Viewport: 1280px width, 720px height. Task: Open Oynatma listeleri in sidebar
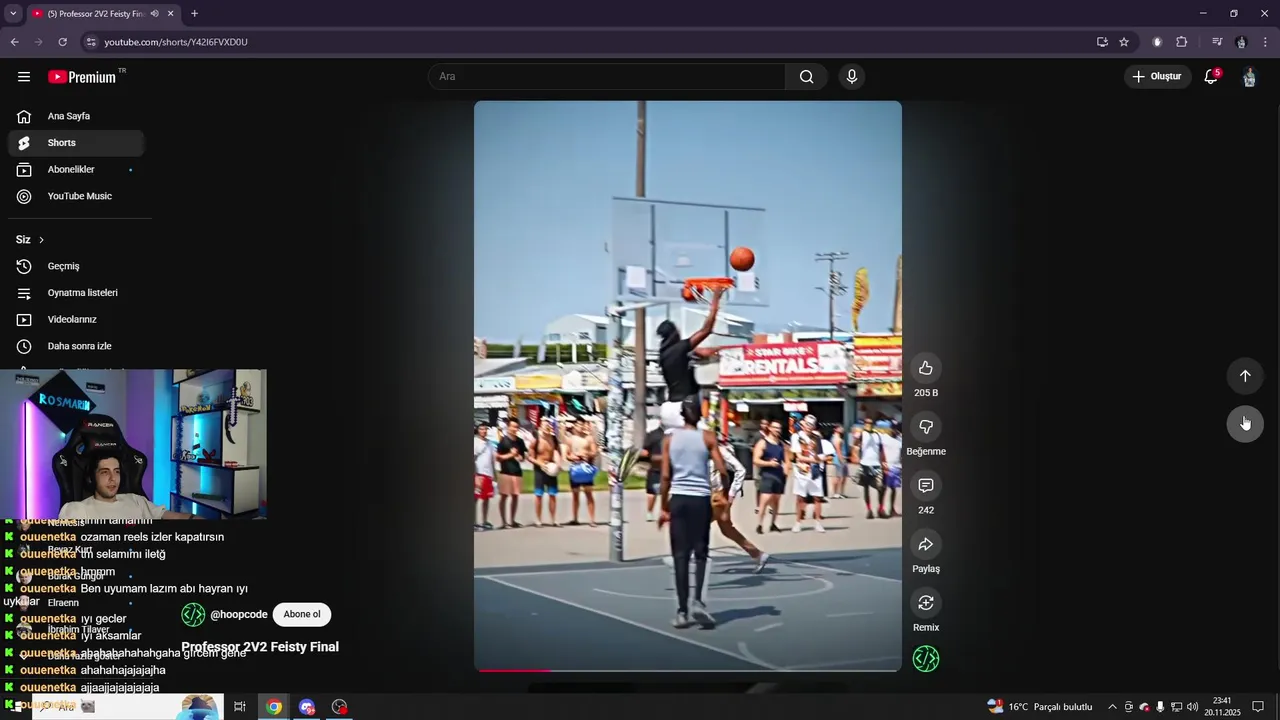(76, 293)
